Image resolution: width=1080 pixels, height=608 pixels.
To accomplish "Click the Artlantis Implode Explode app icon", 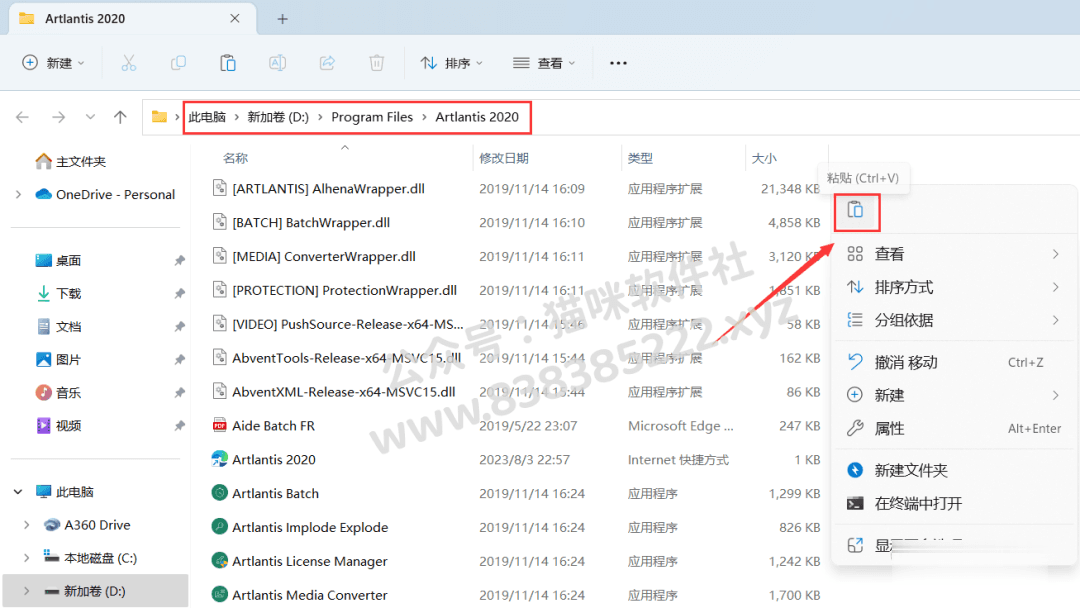I will (220, 527).
